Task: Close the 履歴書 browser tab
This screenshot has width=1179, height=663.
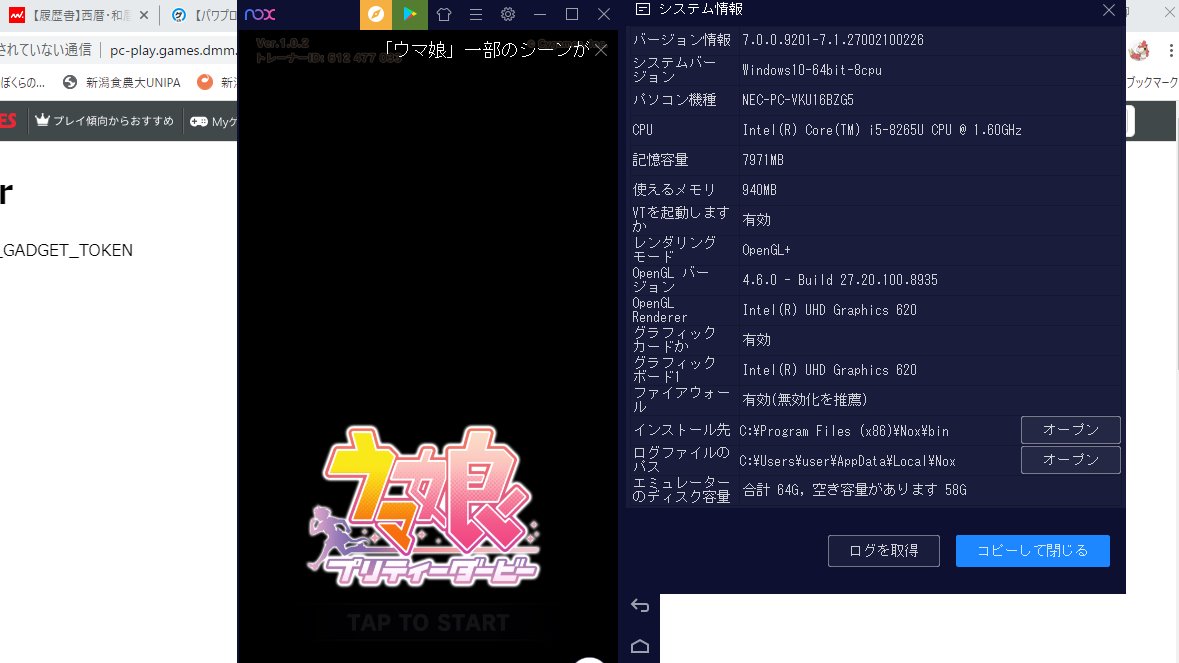Action: [144, 15]
